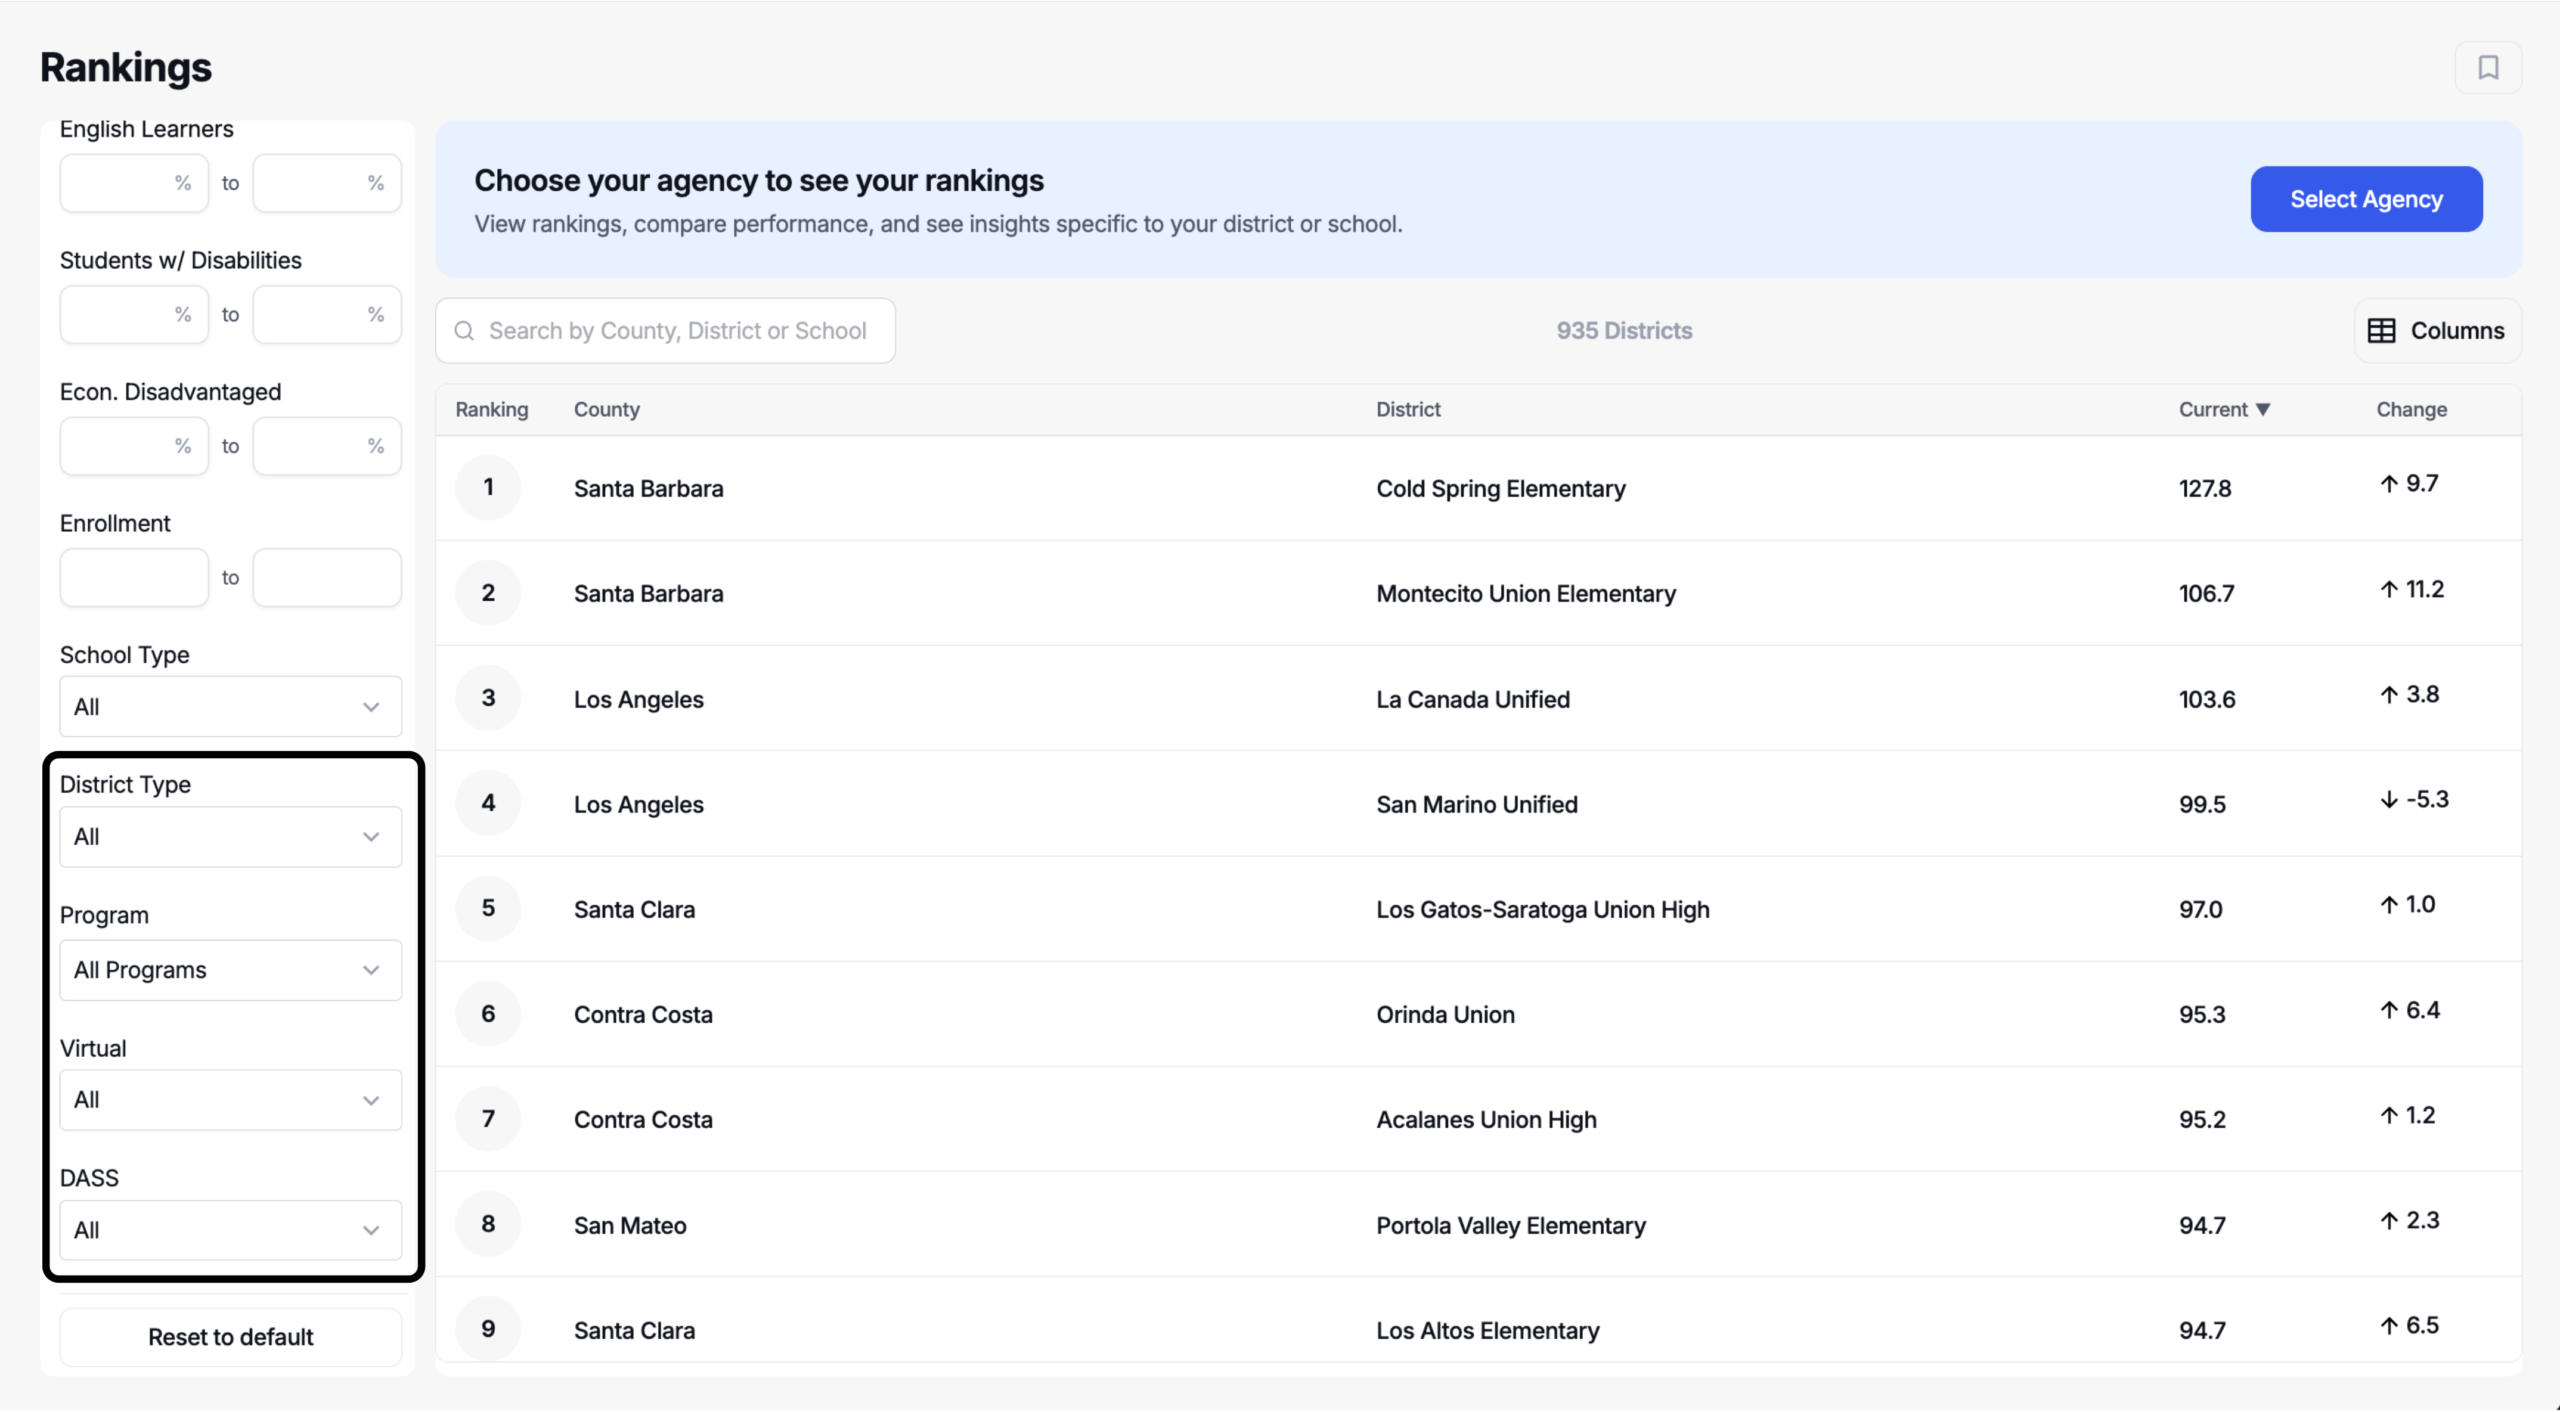Click the up arrow beside 9.7
The height and width of the screenshot is (1412, 2560).
pyautogui.click(x=2389, y=484)
